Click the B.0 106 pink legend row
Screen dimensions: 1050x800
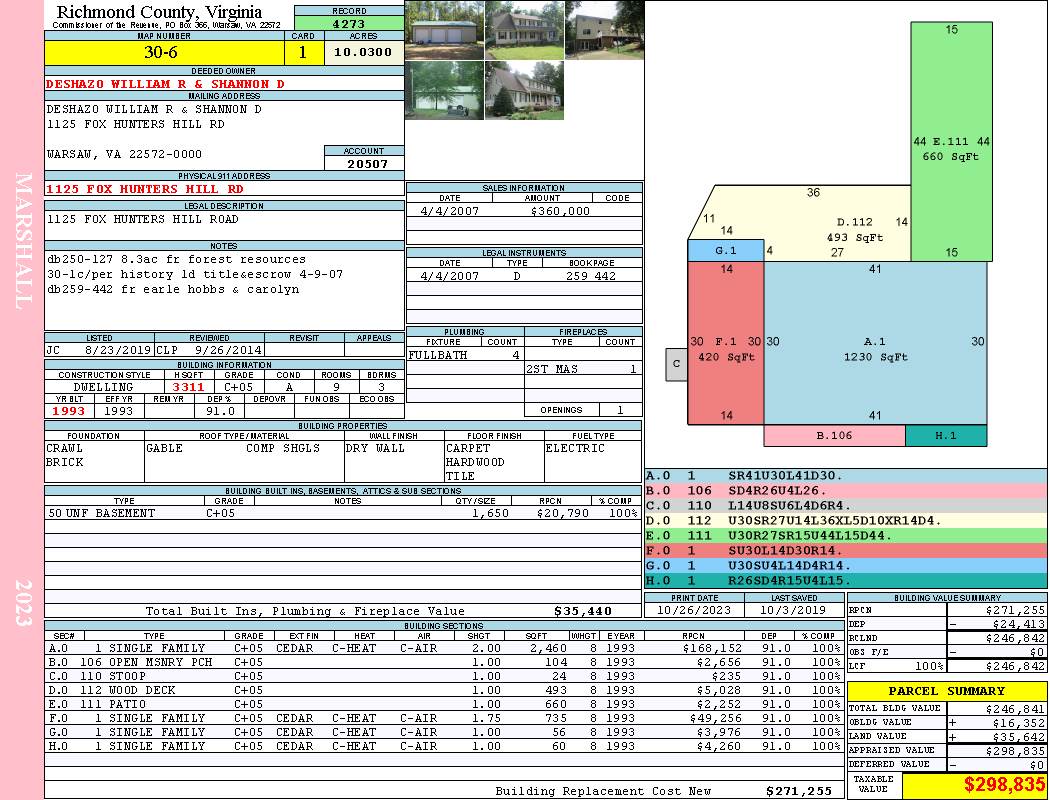[x=845, y=491]
